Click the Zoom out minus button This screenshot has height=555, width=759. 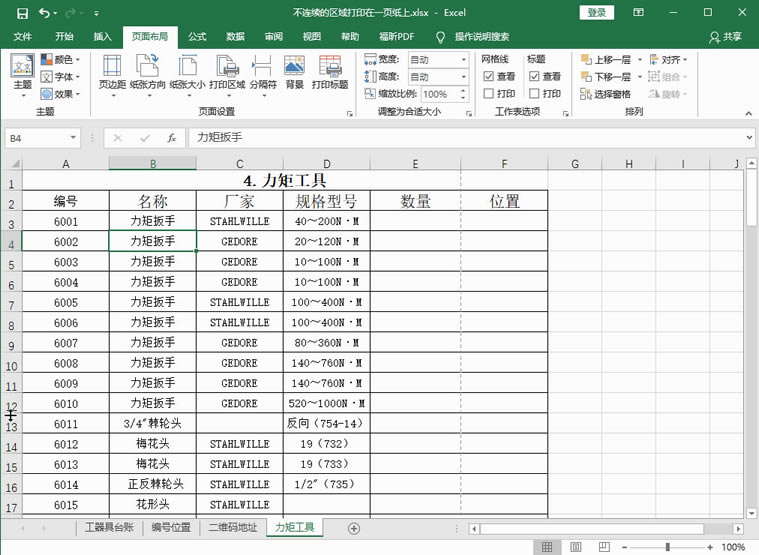tap(624, 547)
